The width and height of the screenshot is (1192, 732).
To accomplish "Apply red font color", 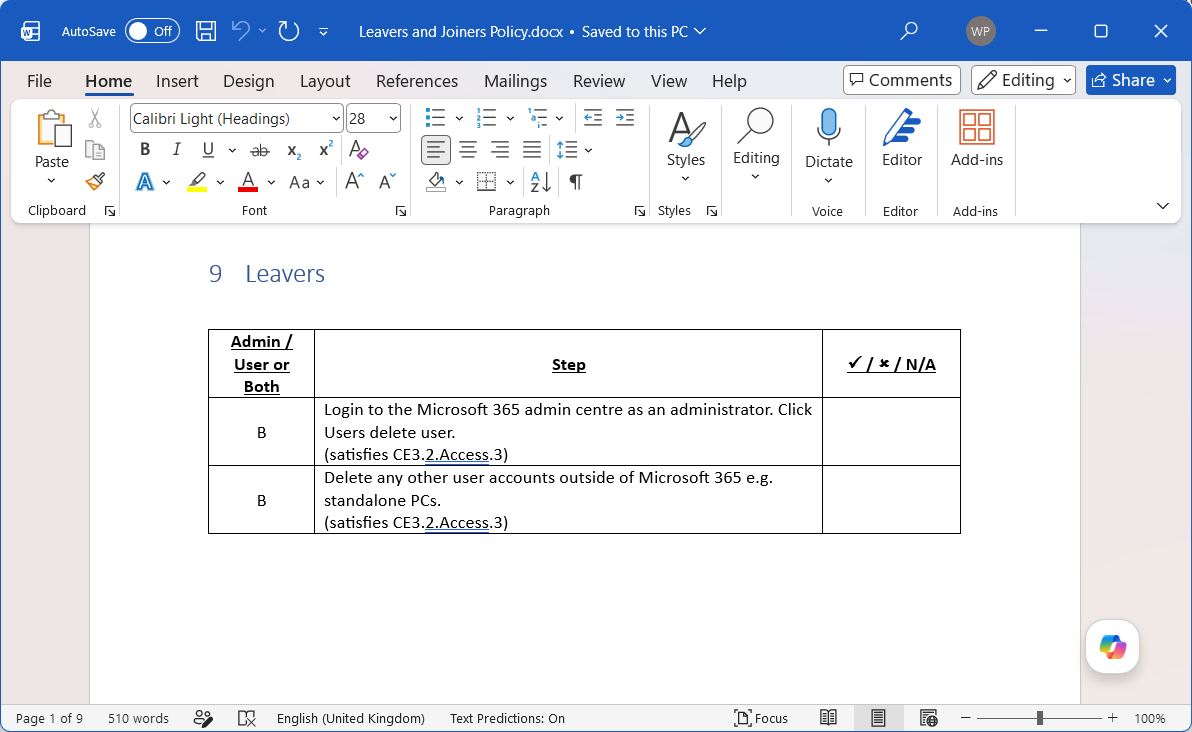I will click(248, 182).
